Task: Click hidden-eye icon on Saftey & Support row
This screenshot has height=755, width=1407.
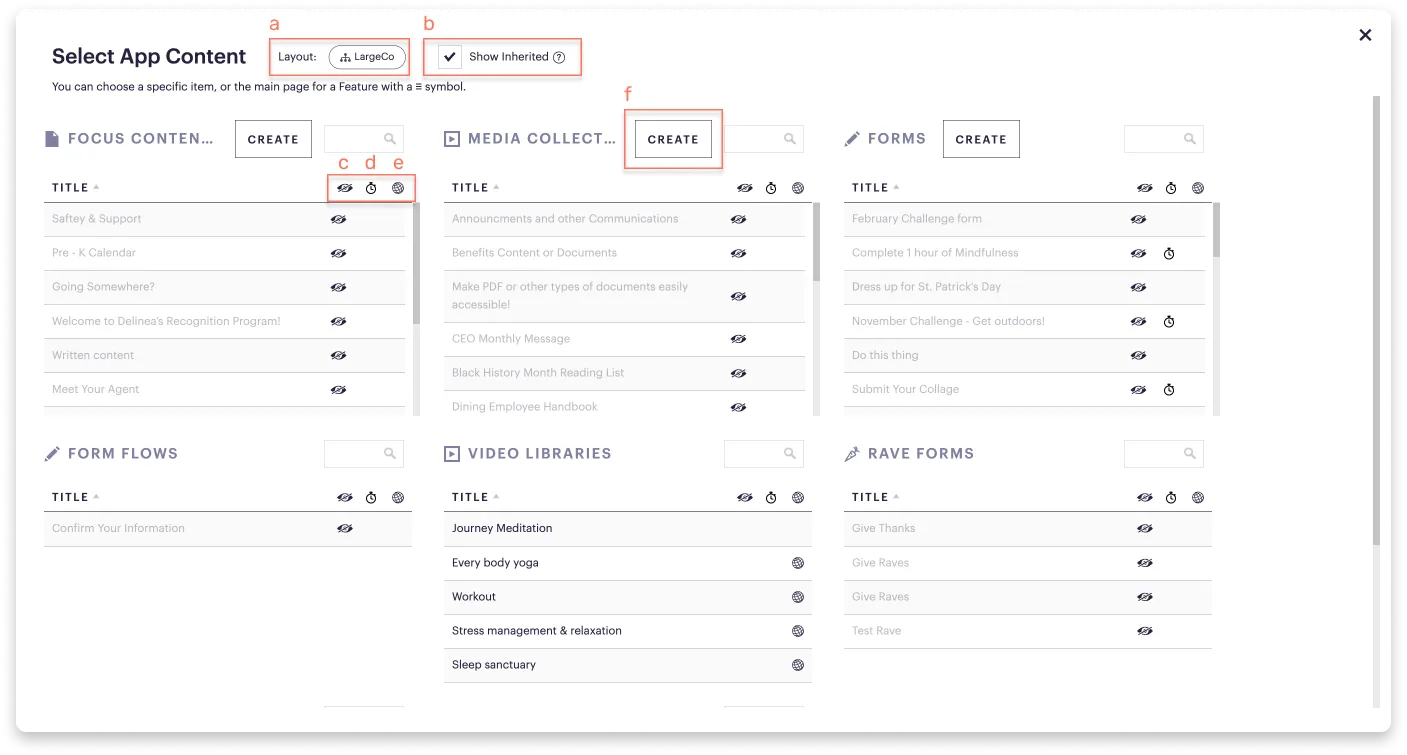Action: [338, 219]
